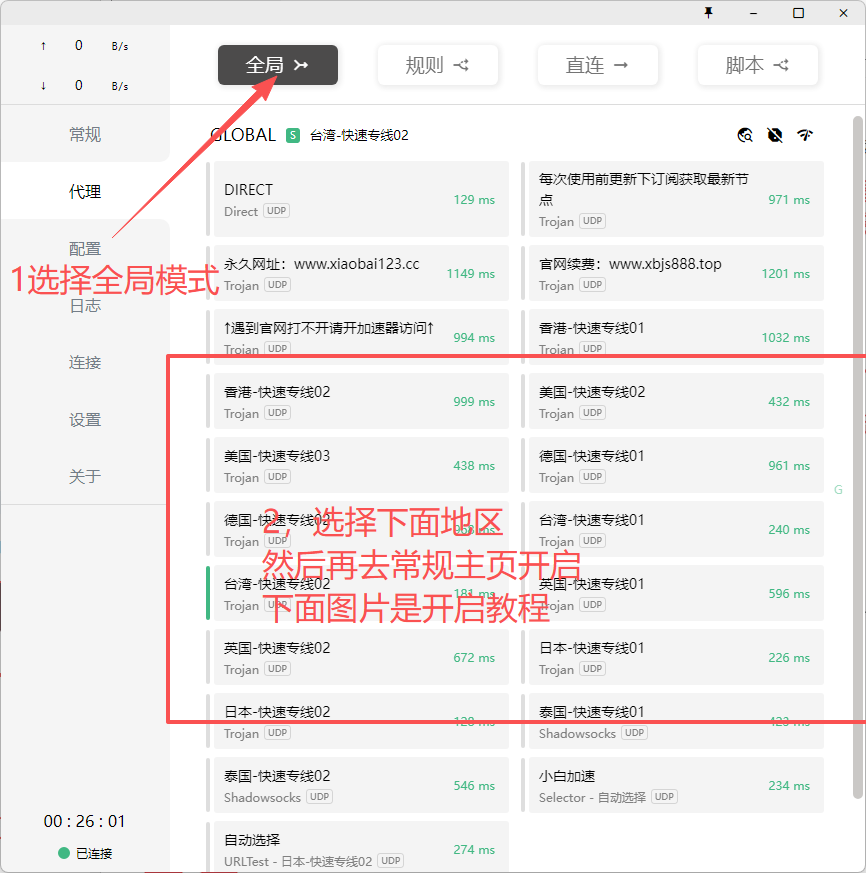Screen dimensions: 866x873
Task: Select the 小白加速 selector node
Action: point(674,785)
